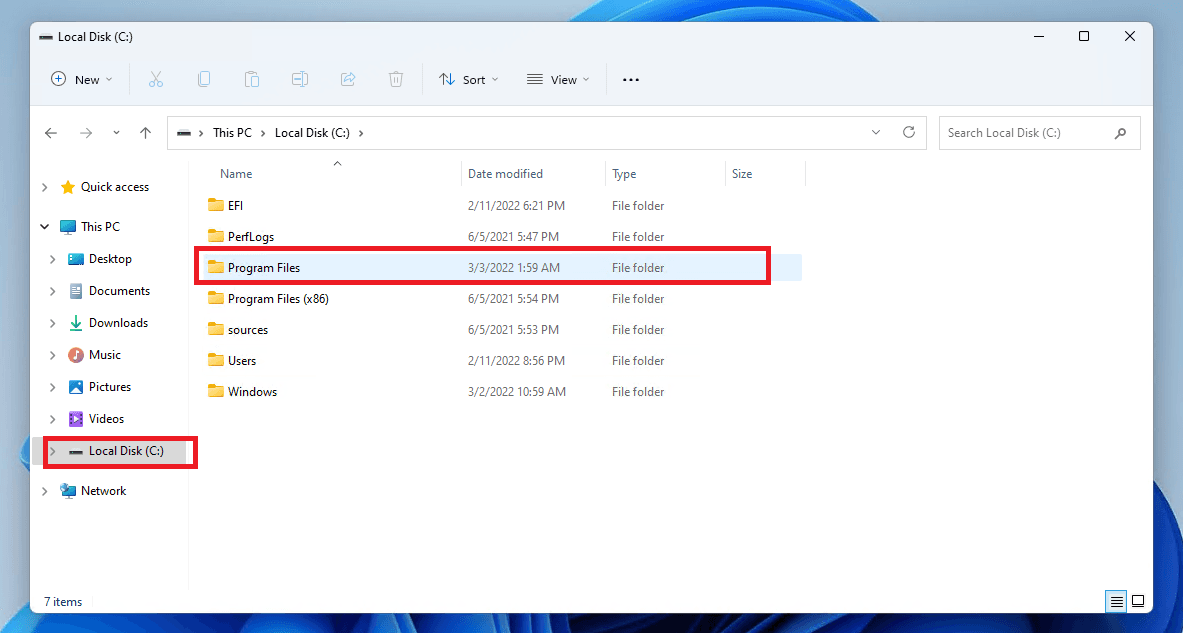Select Local Disk (C:) in sidebar
The width and height of the screenshot is (1183, 633).
[126, 450]
